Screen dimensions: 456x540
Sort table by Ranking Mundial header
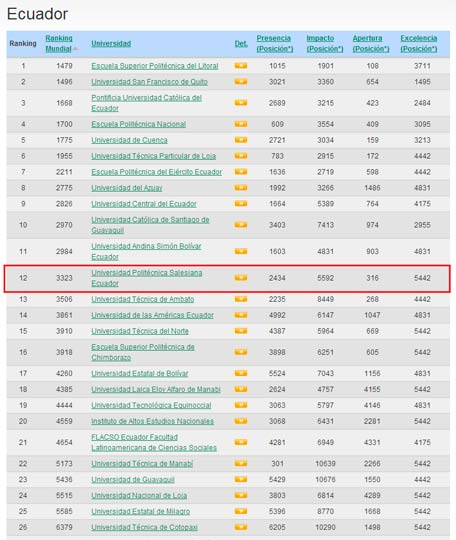click(59, 43)
